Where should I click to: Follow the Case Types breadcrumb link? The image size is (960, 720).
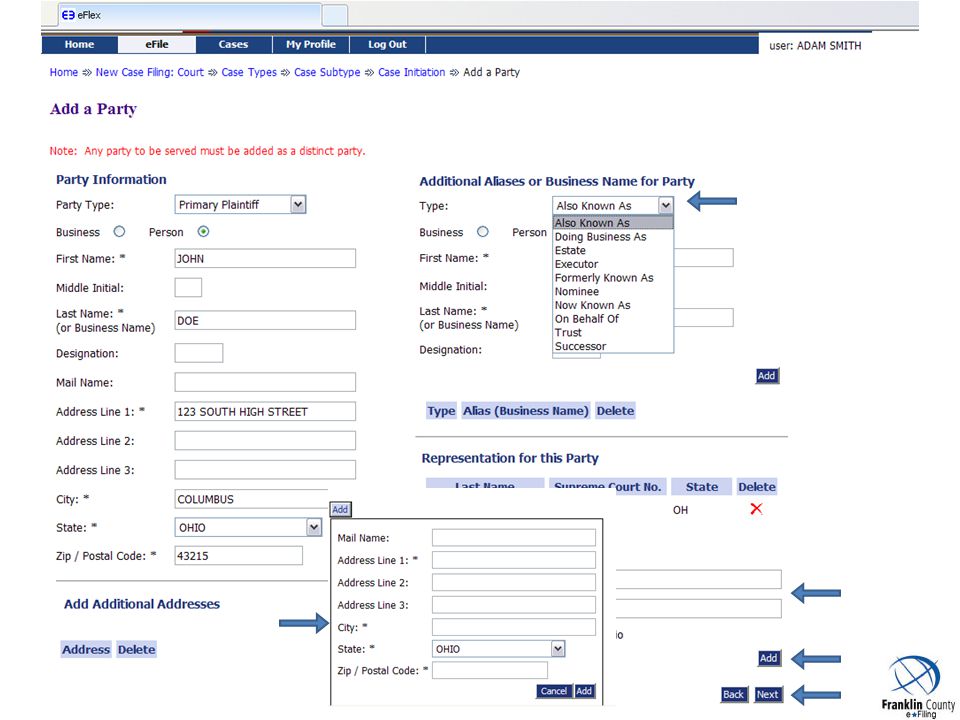249,72
